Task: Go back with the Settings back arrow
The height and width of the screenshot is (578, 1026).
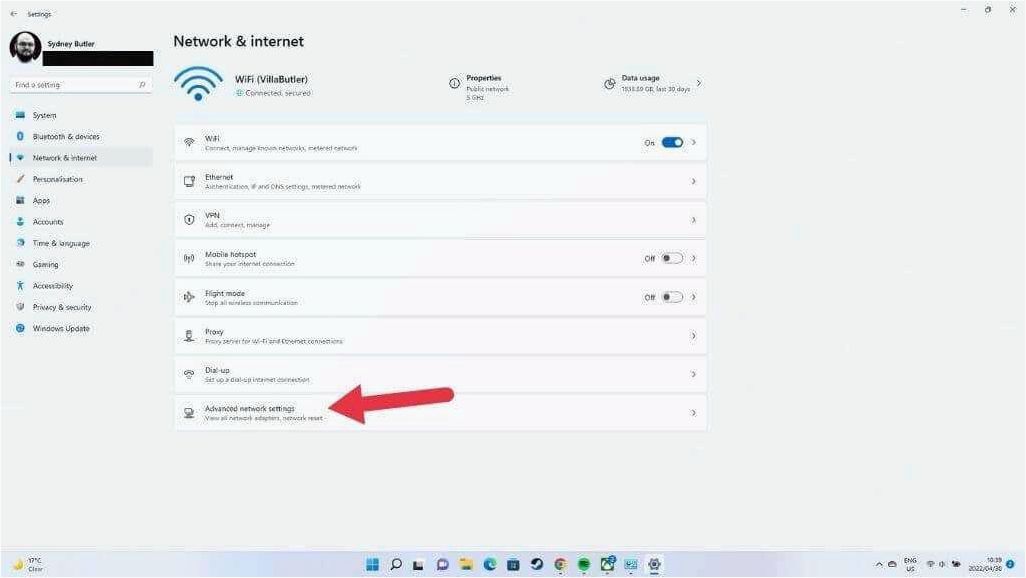Action: (14, 14)
